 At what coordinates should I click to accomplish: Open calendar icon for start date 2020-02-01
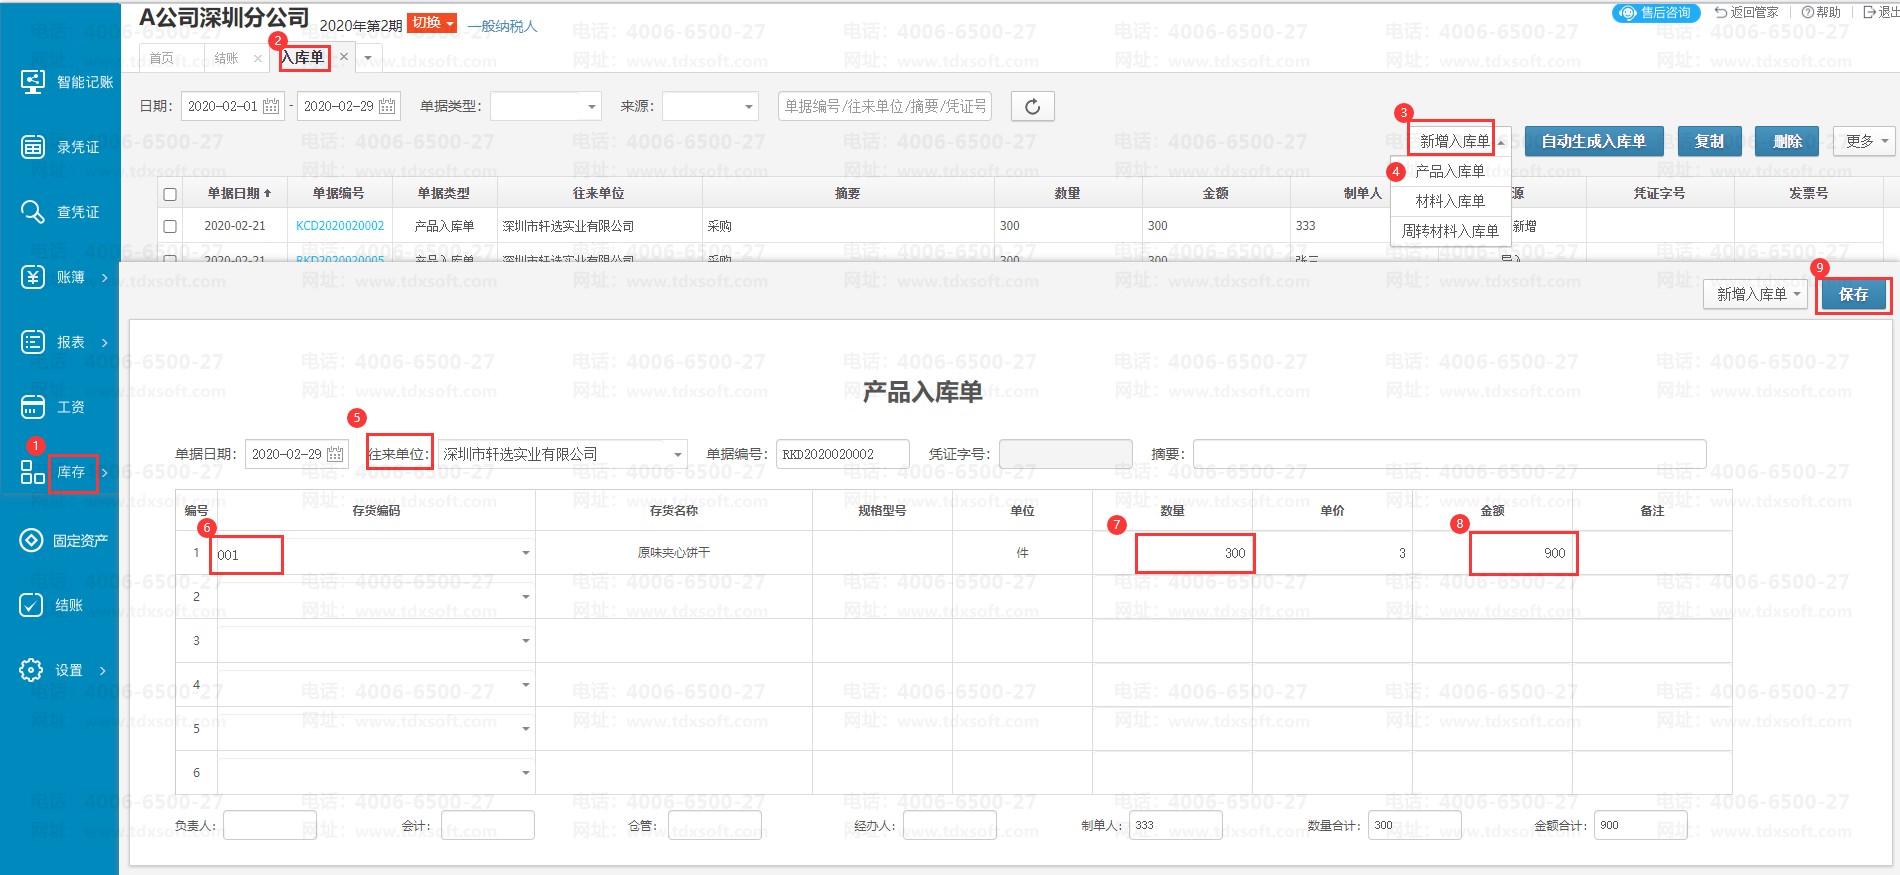(x=271, y=106)
